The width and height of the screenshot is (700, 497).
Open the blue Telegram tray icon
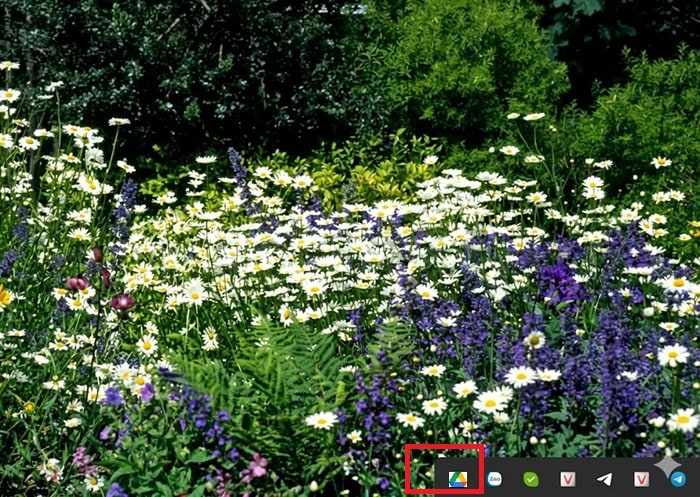(678, 480)
